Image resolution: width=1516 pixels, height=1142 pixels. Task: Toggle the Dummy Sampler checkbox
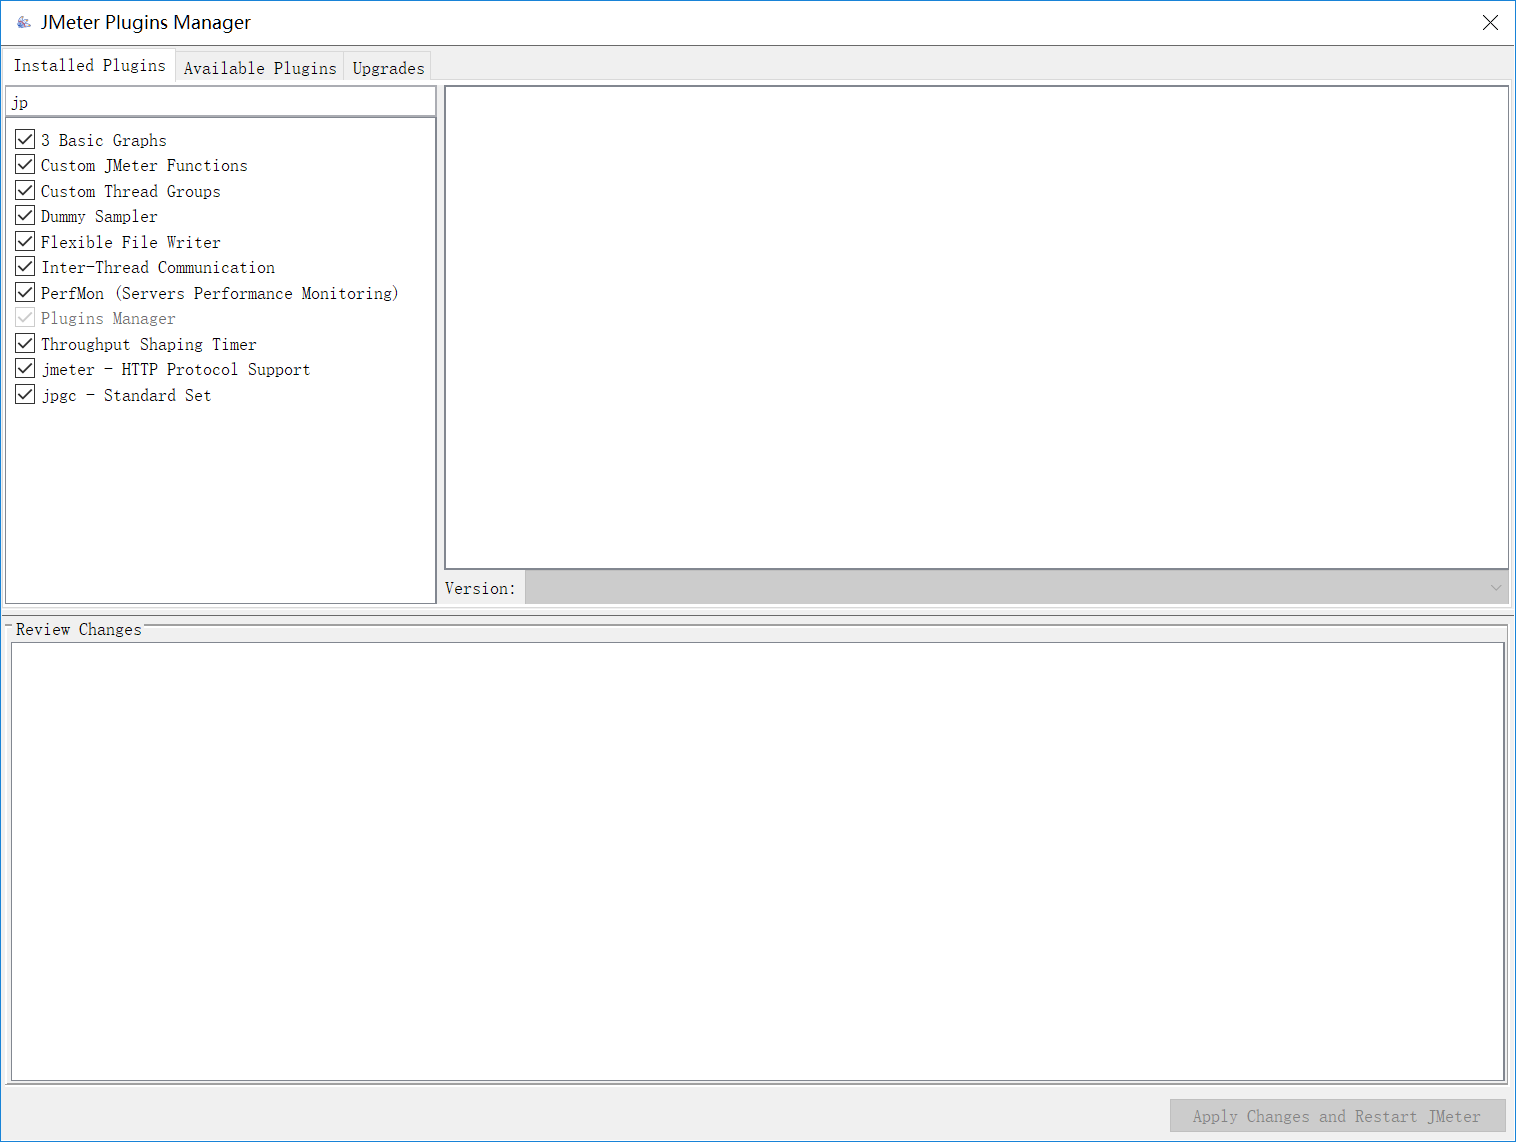coord(25,216)
